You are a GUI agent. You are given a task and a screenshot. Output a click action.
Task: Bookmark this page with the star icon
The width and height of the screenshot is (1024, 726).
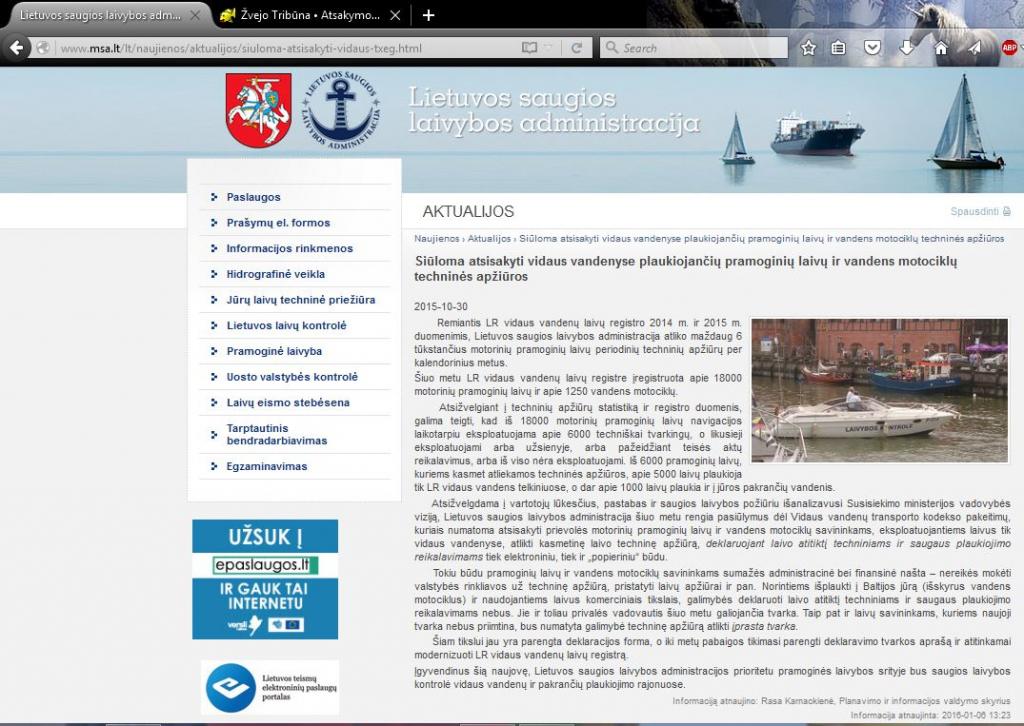point(808,48)
